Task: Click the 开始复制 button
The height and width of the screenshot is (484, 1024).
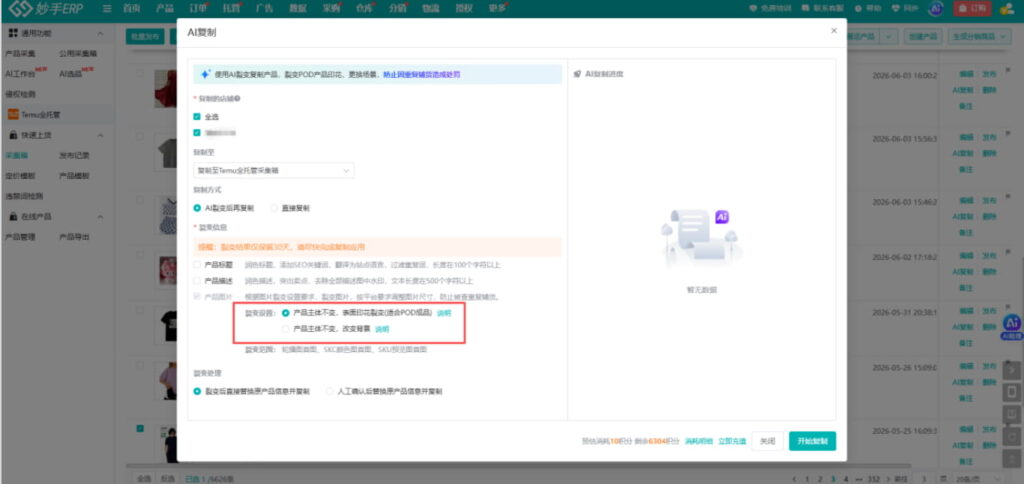Action: [812, 442]
